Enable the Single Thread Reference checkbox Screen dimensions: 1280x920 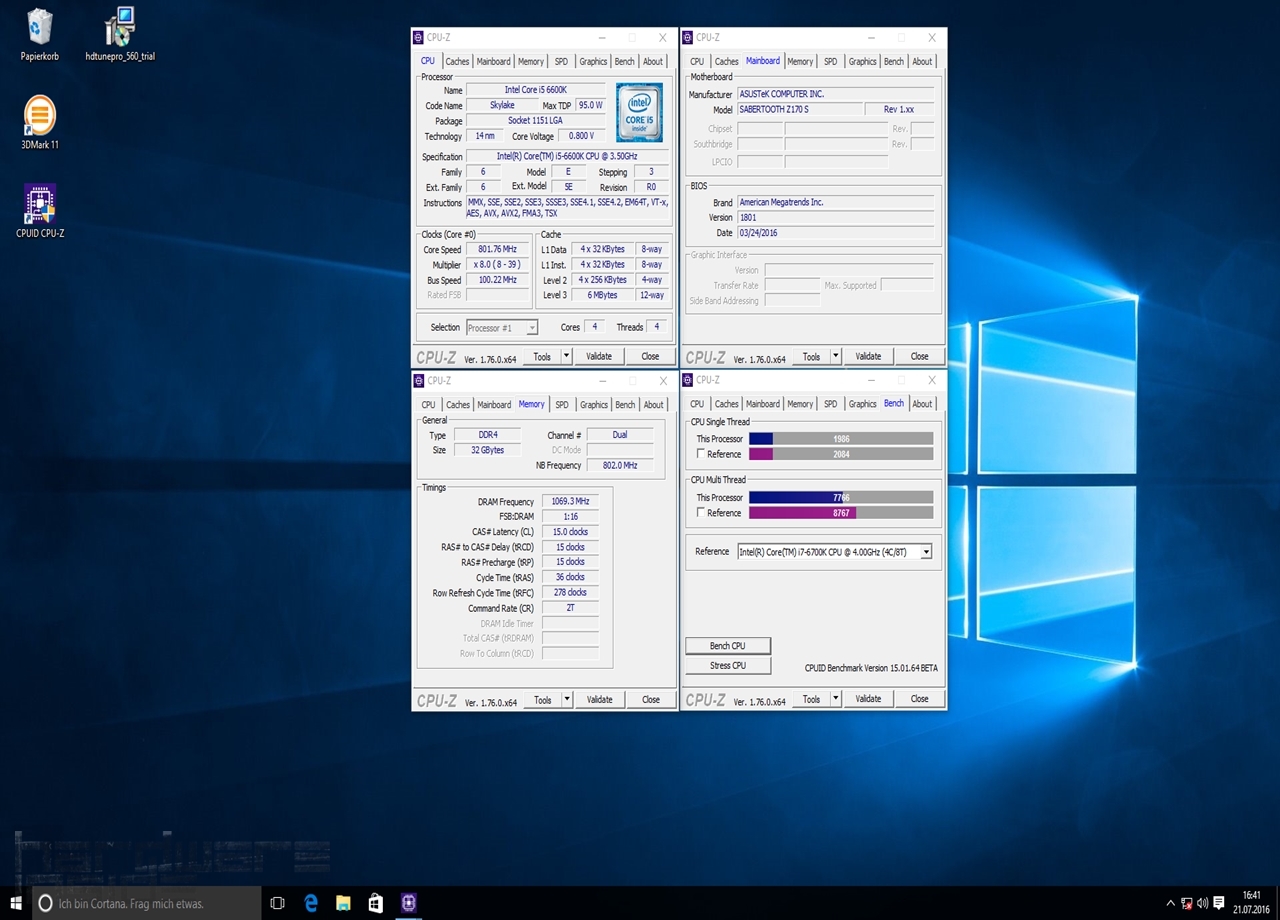coord(701,454)
